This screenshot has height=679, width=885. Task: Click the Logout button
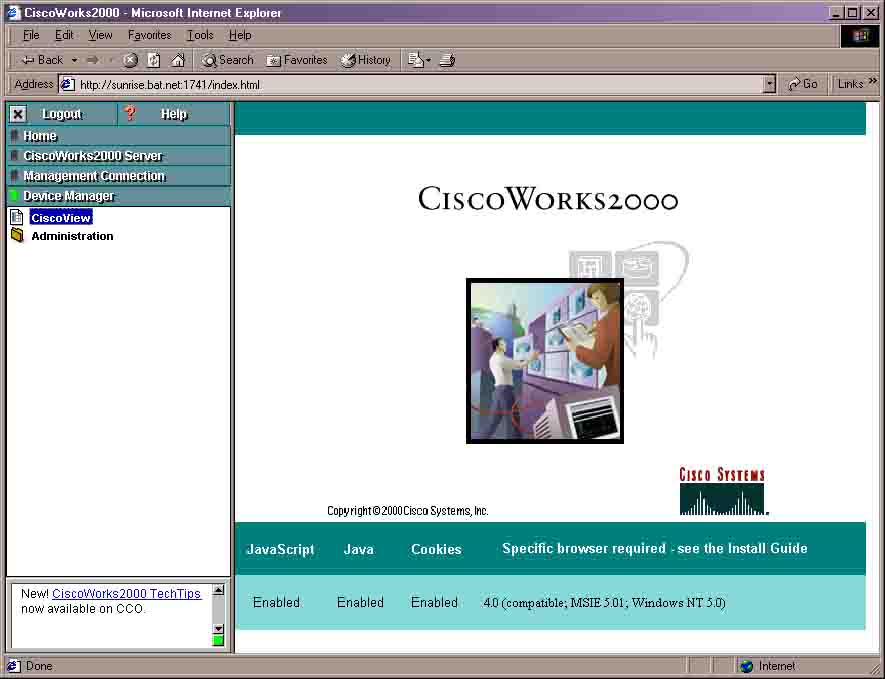point(62,114)
